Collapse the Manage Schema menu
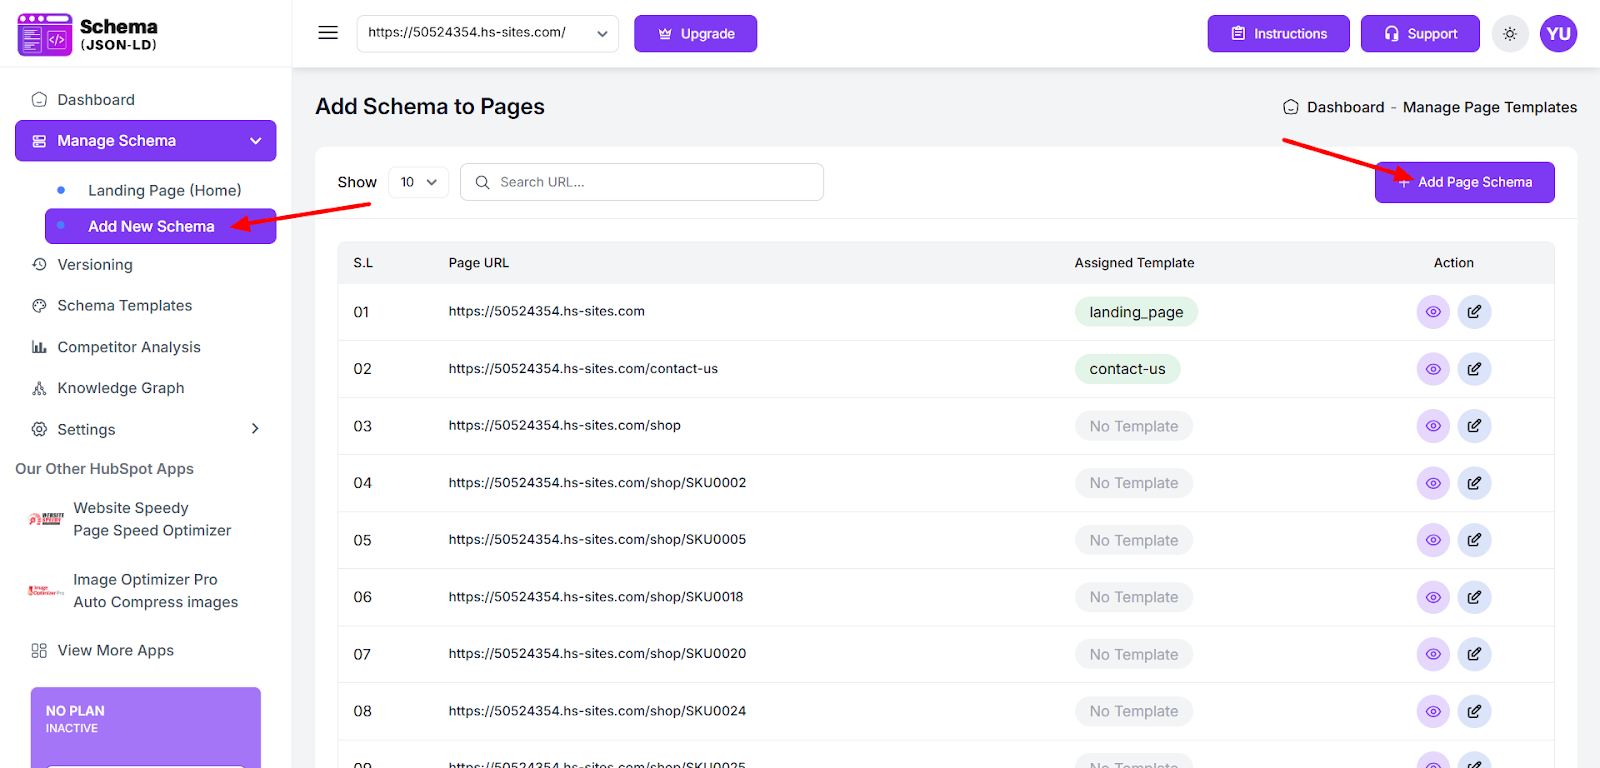 (x=255, y=141)
